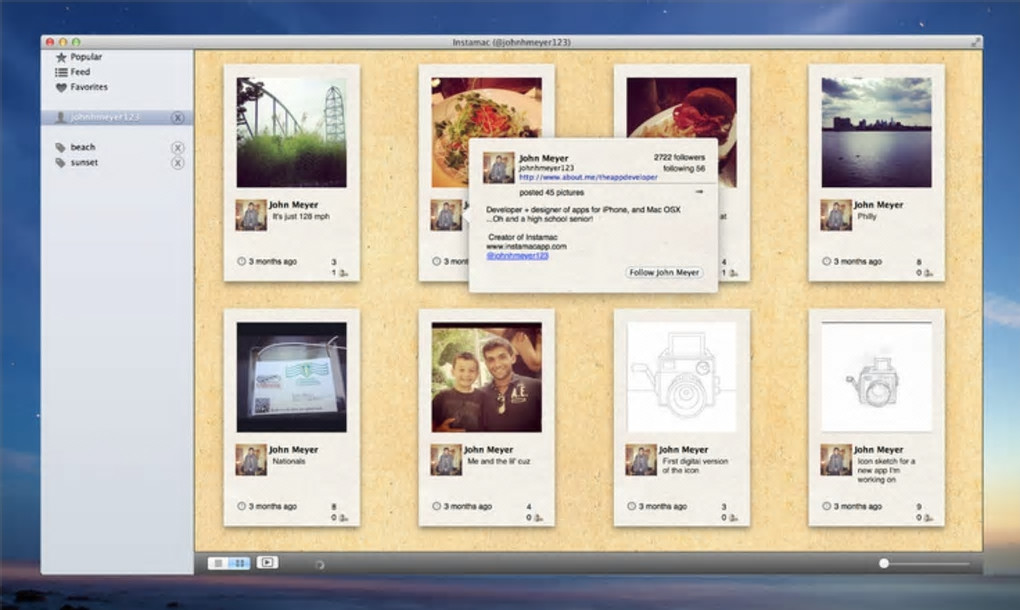Click the tag icon beside beach
1020x610 pixels.
tap(60, 148)
